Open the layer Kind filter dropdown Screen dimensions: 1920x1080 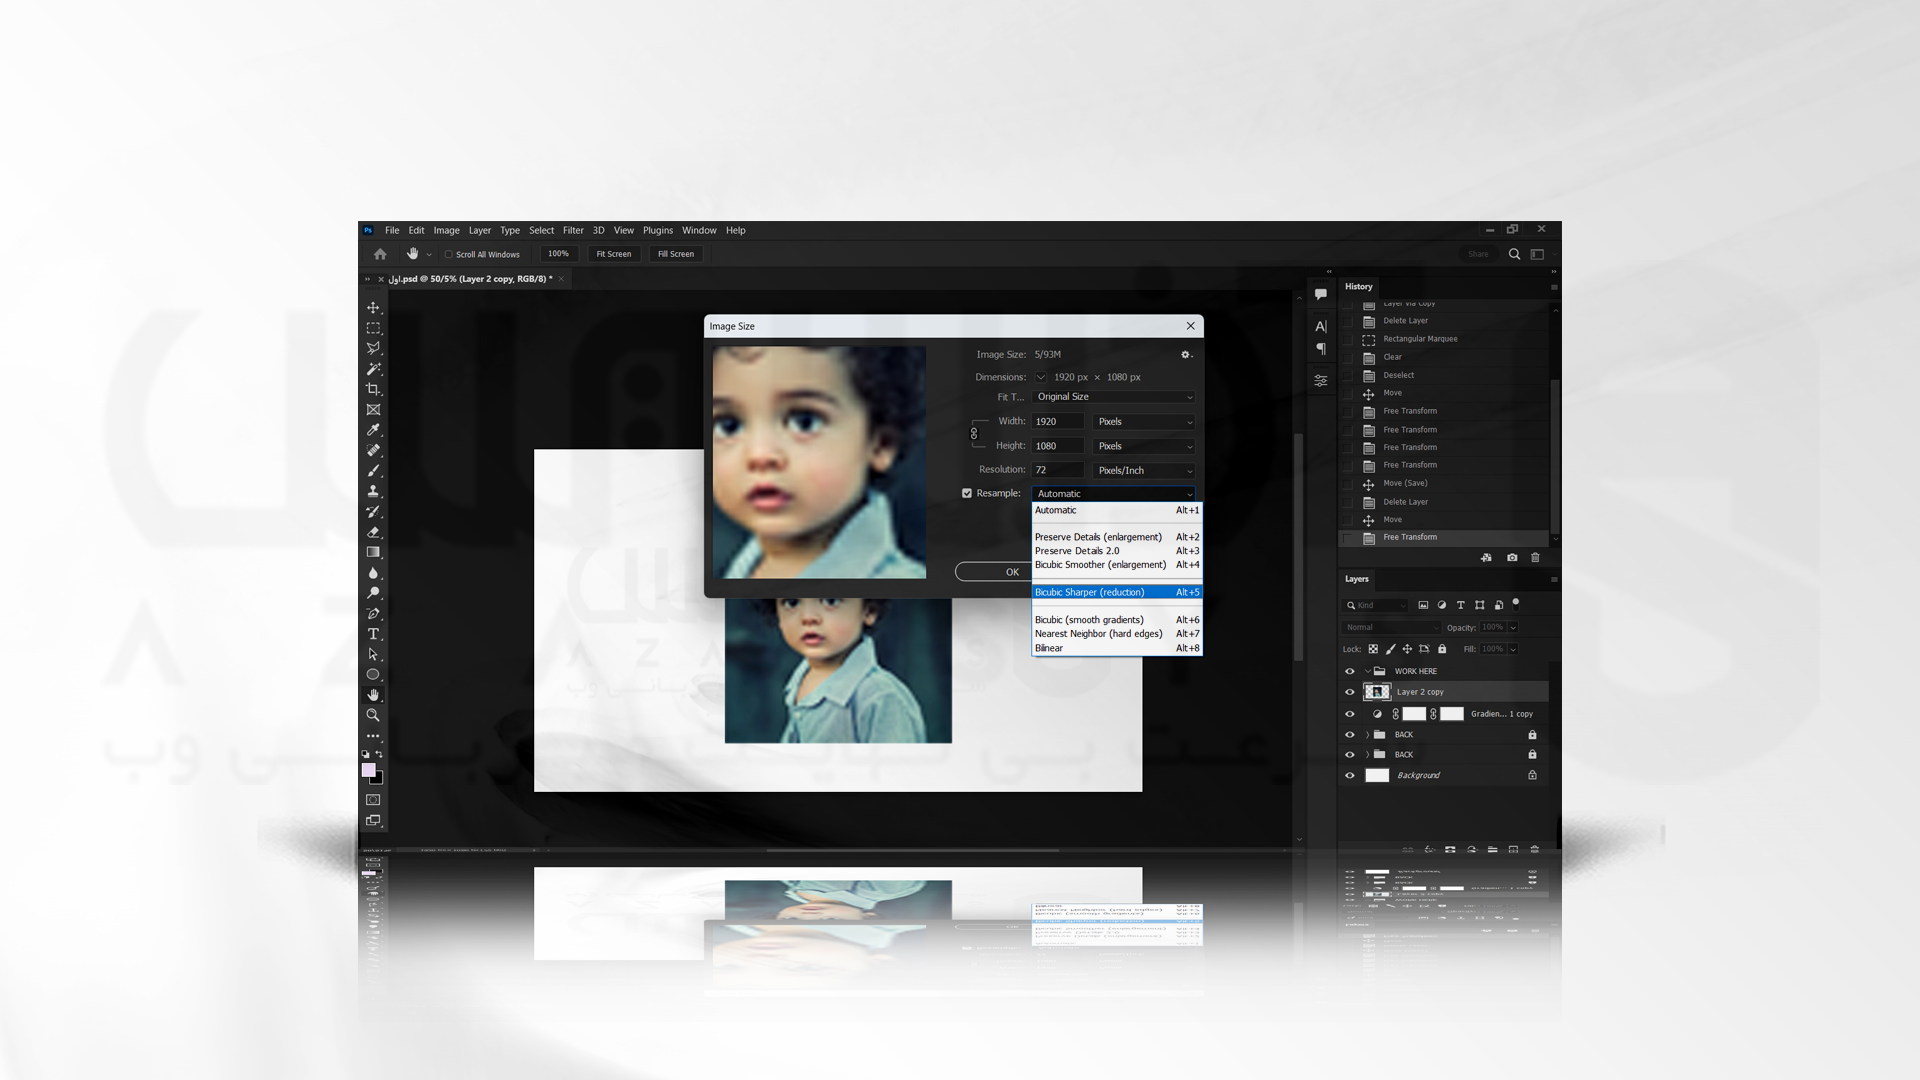[x=1375, y=605]
